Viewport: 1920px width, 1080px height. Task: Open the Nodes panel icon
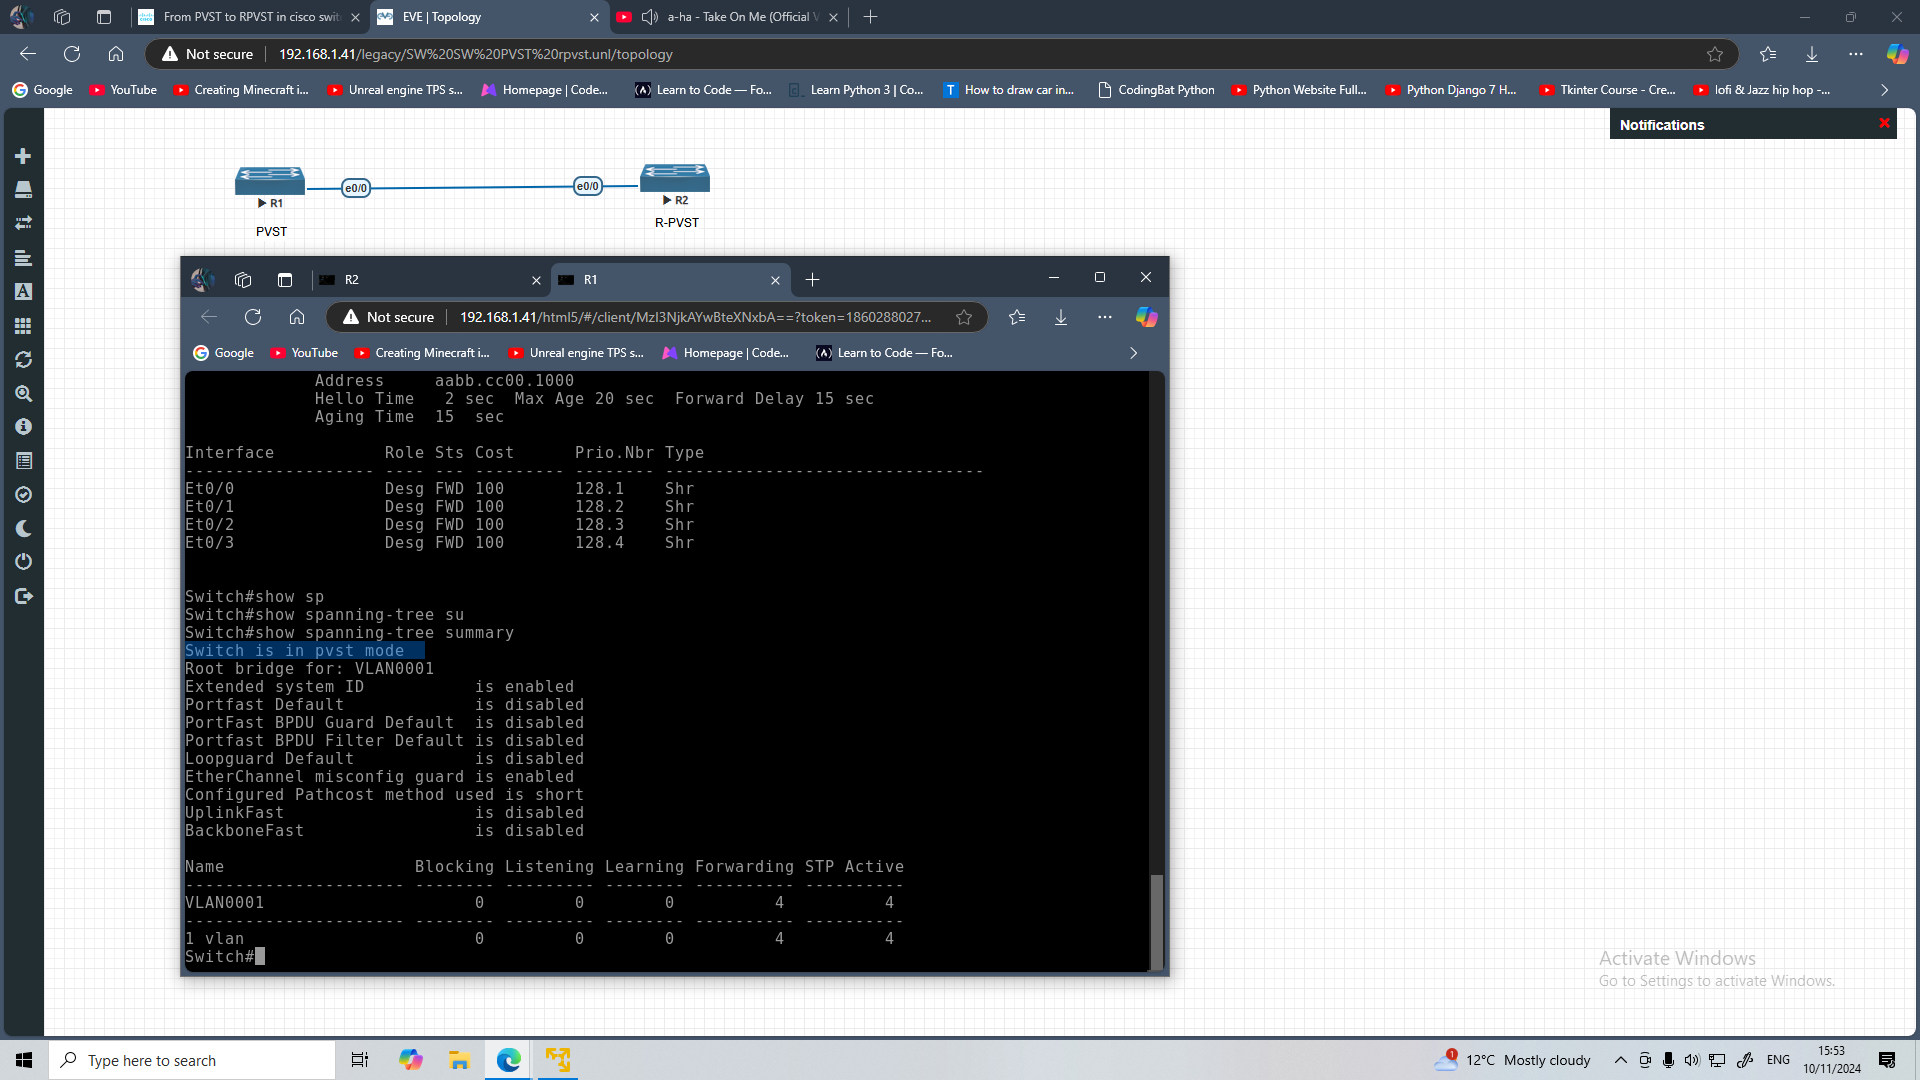coord(23,188)
